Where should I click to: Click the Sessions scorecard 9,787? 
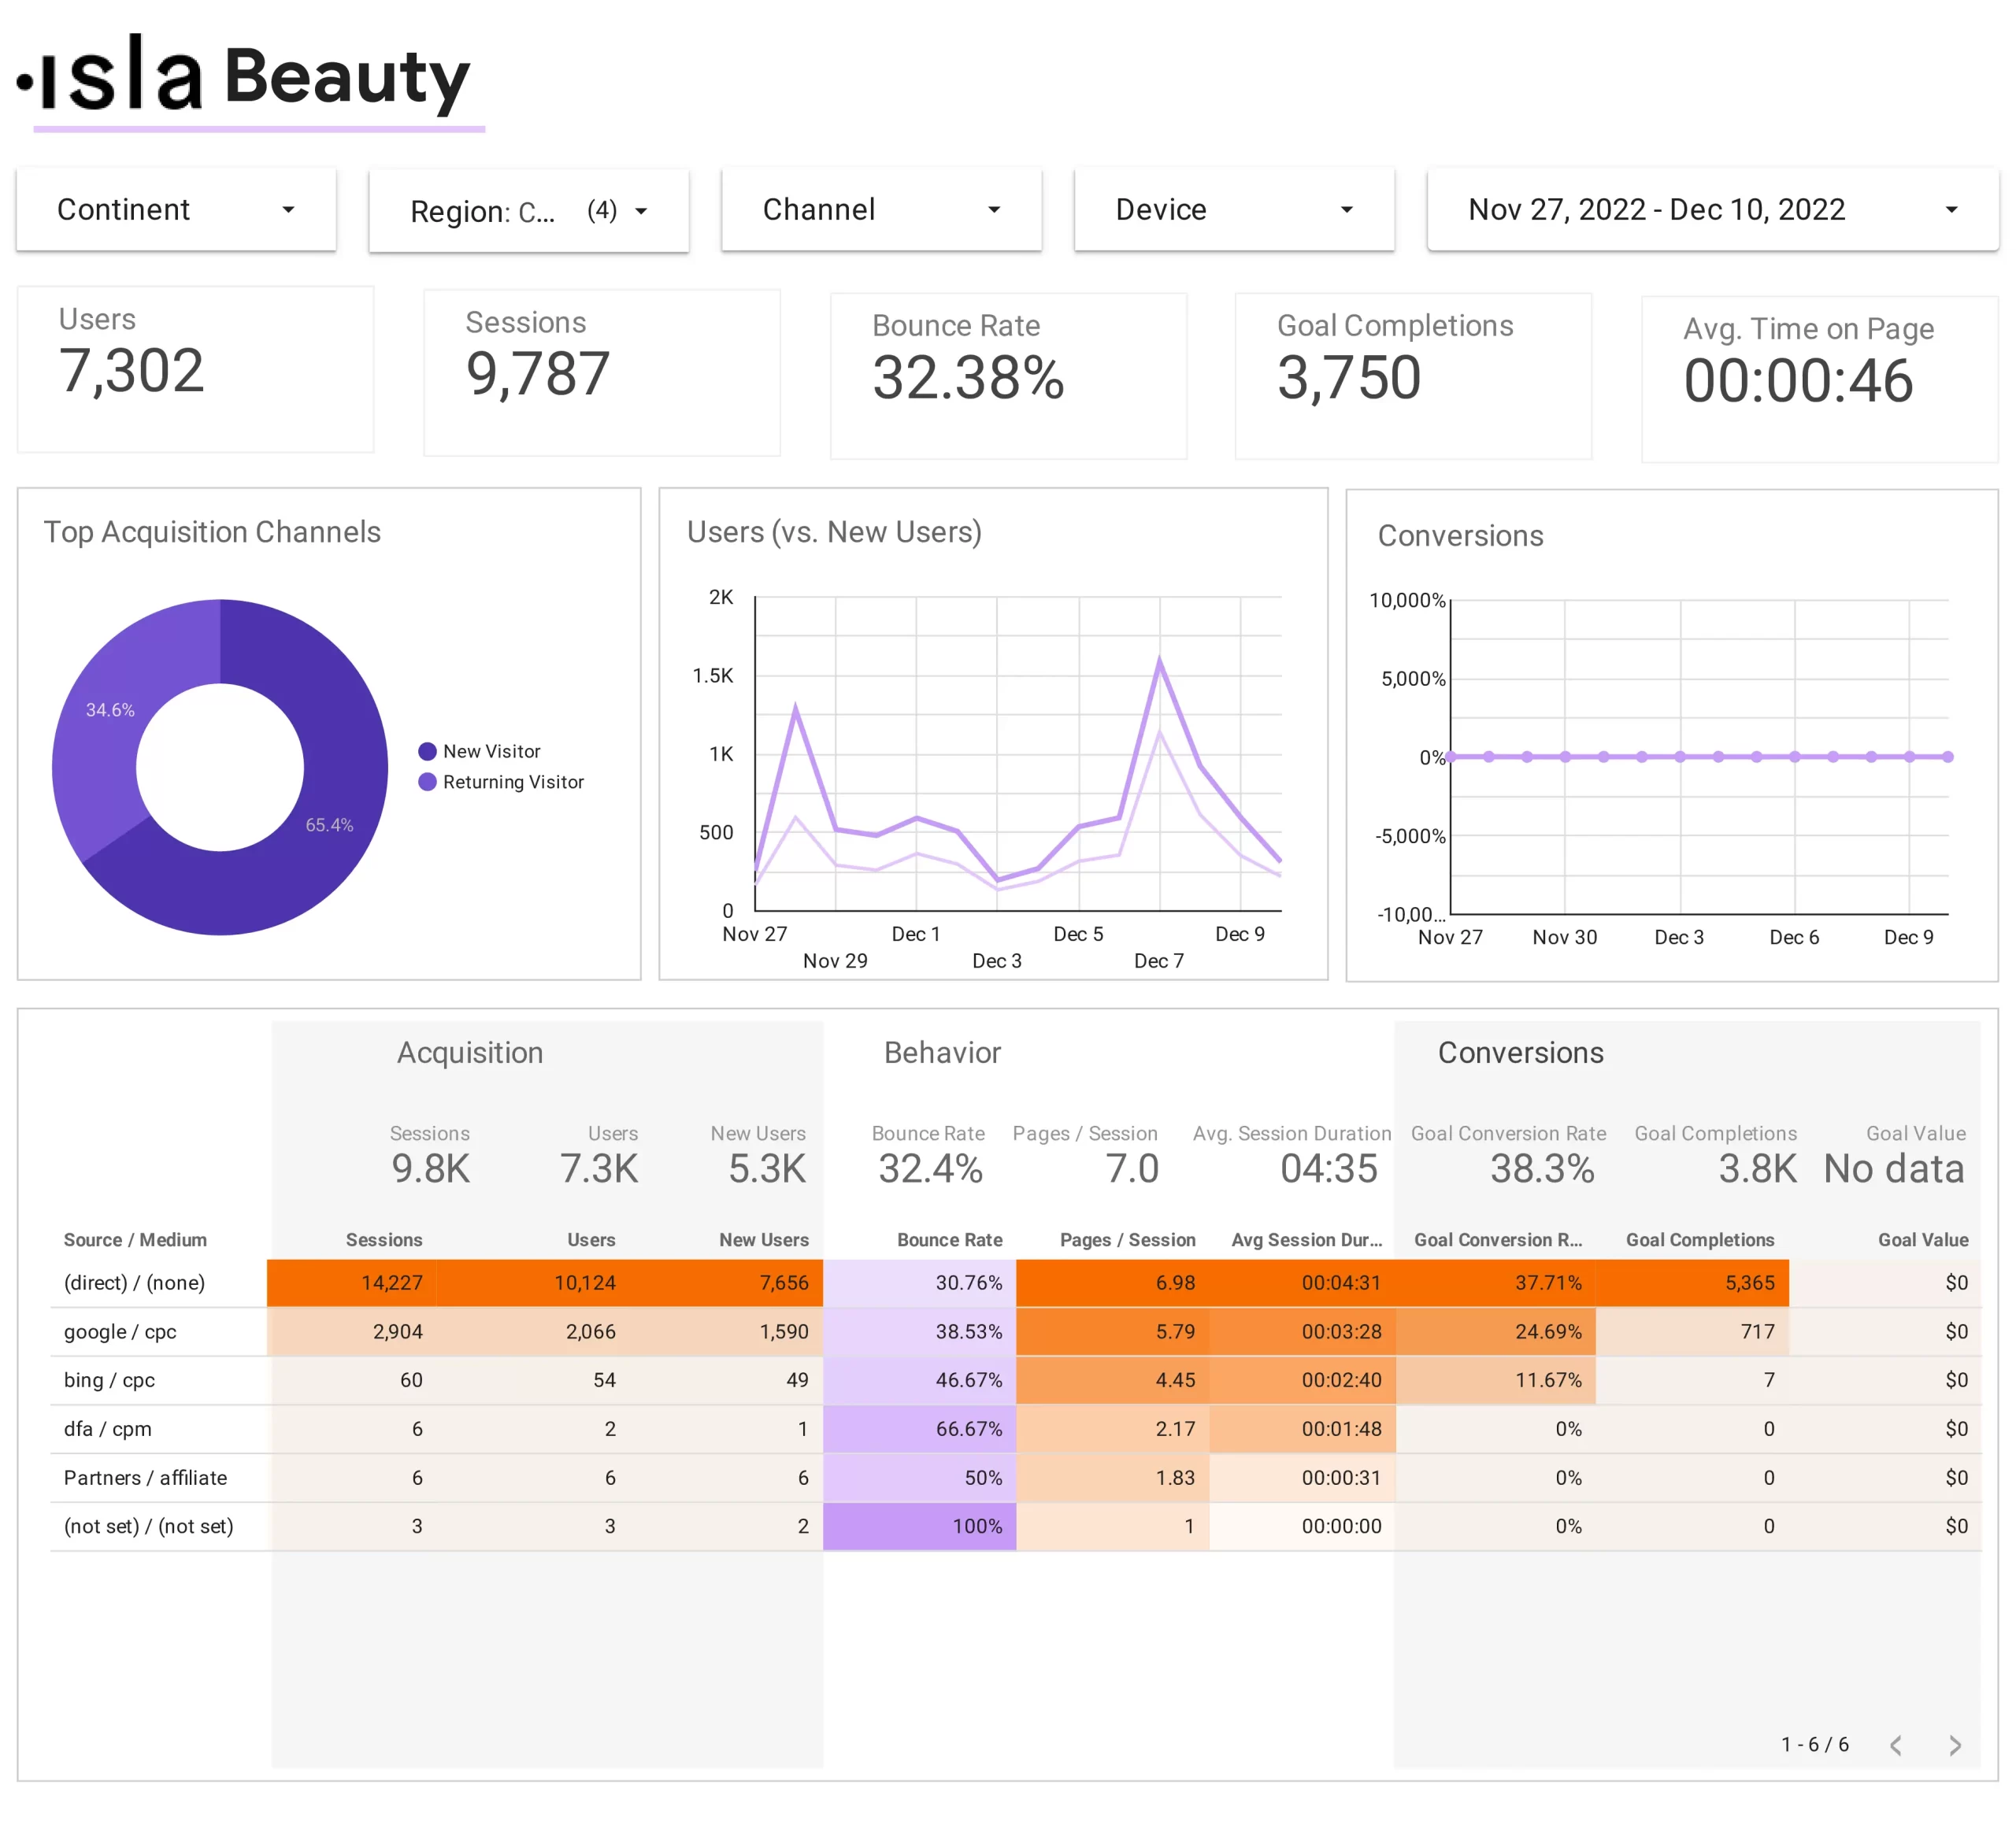click(602, 372)
